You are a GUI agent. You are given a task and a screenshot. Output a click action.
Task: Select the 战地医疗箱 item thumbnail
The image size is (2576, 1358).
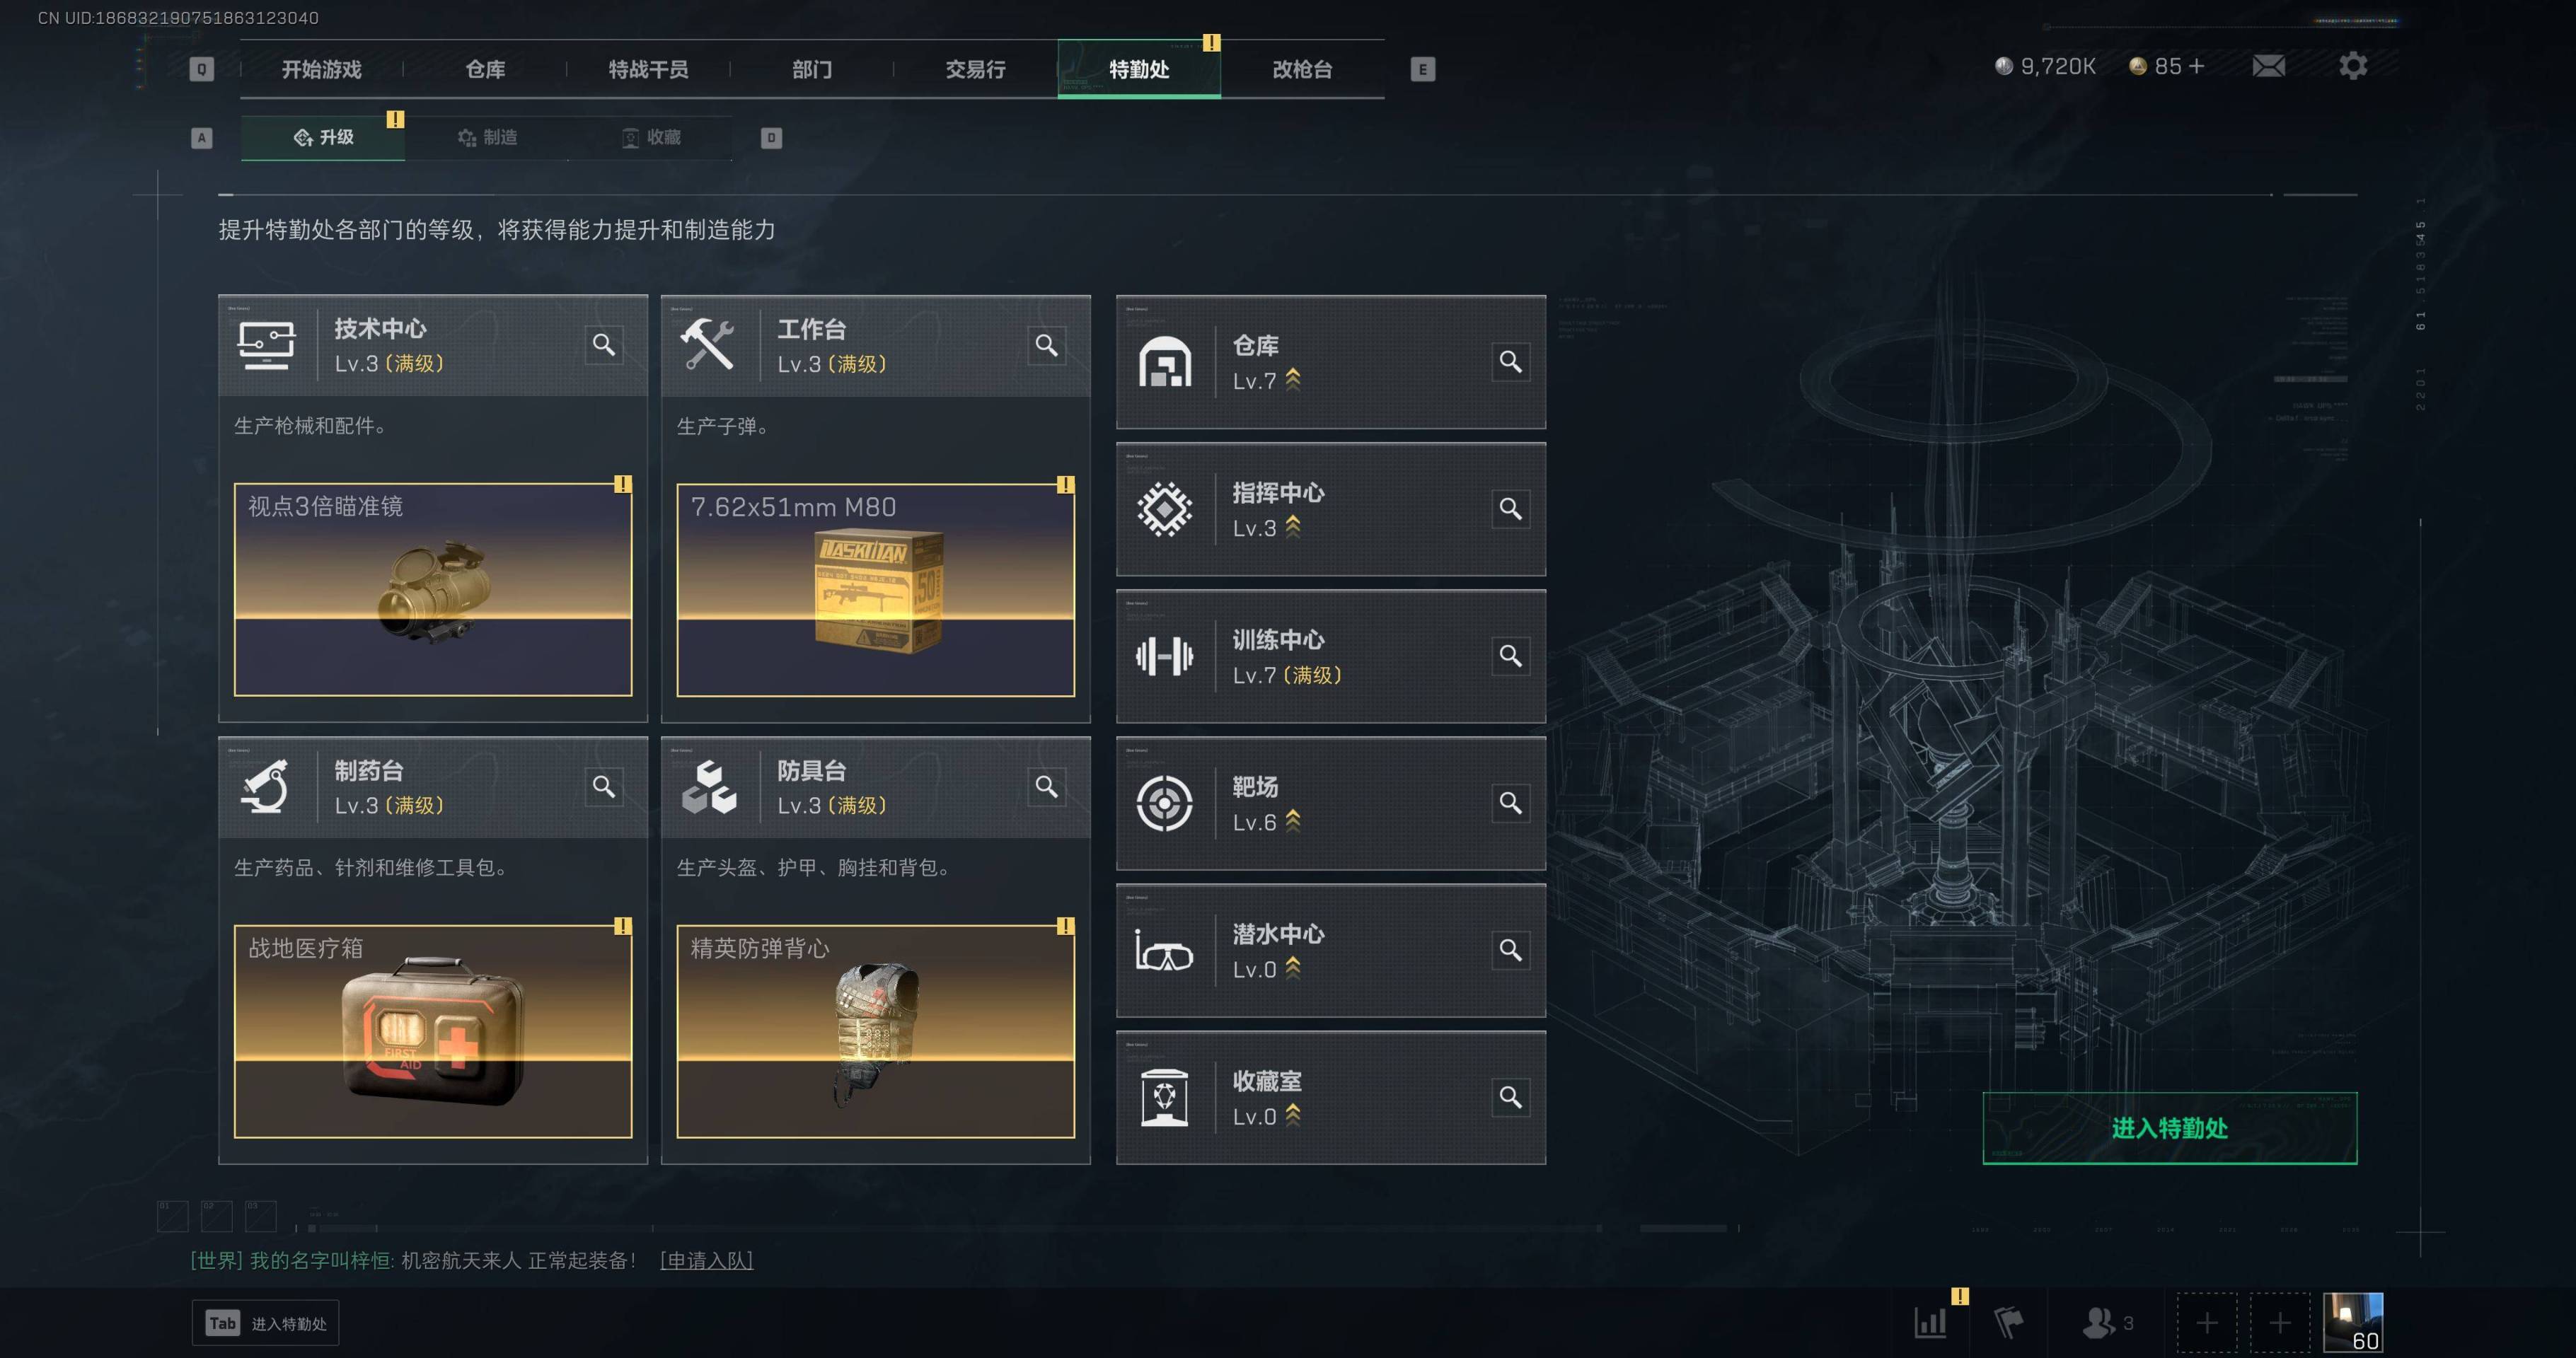point(433,1031)
